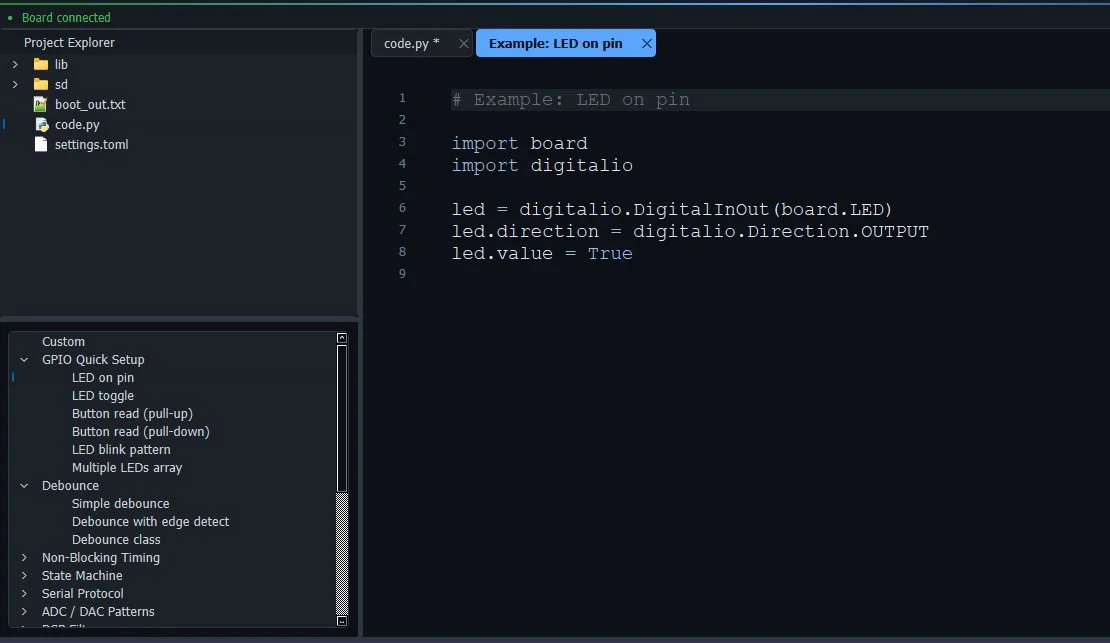Click empty line 9 in the editor
The image size is (1110, 643).
click(x=779, y=274)
